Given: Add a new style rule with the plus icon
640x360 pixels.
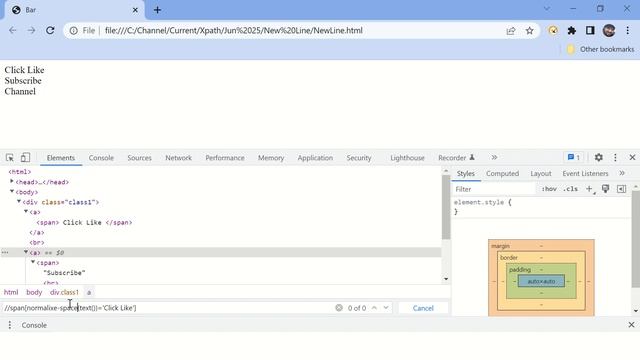Looking at the screenshot, I should point(589,189).
